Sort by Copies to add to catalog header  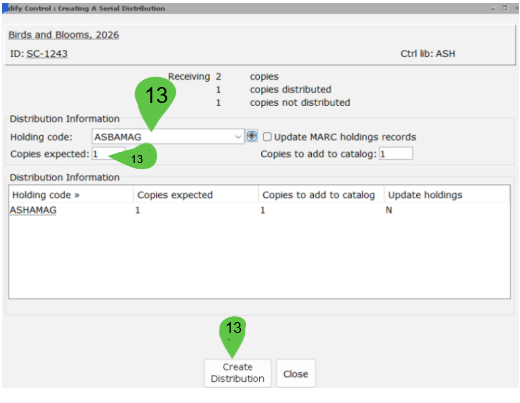click(x=321, y=195)
